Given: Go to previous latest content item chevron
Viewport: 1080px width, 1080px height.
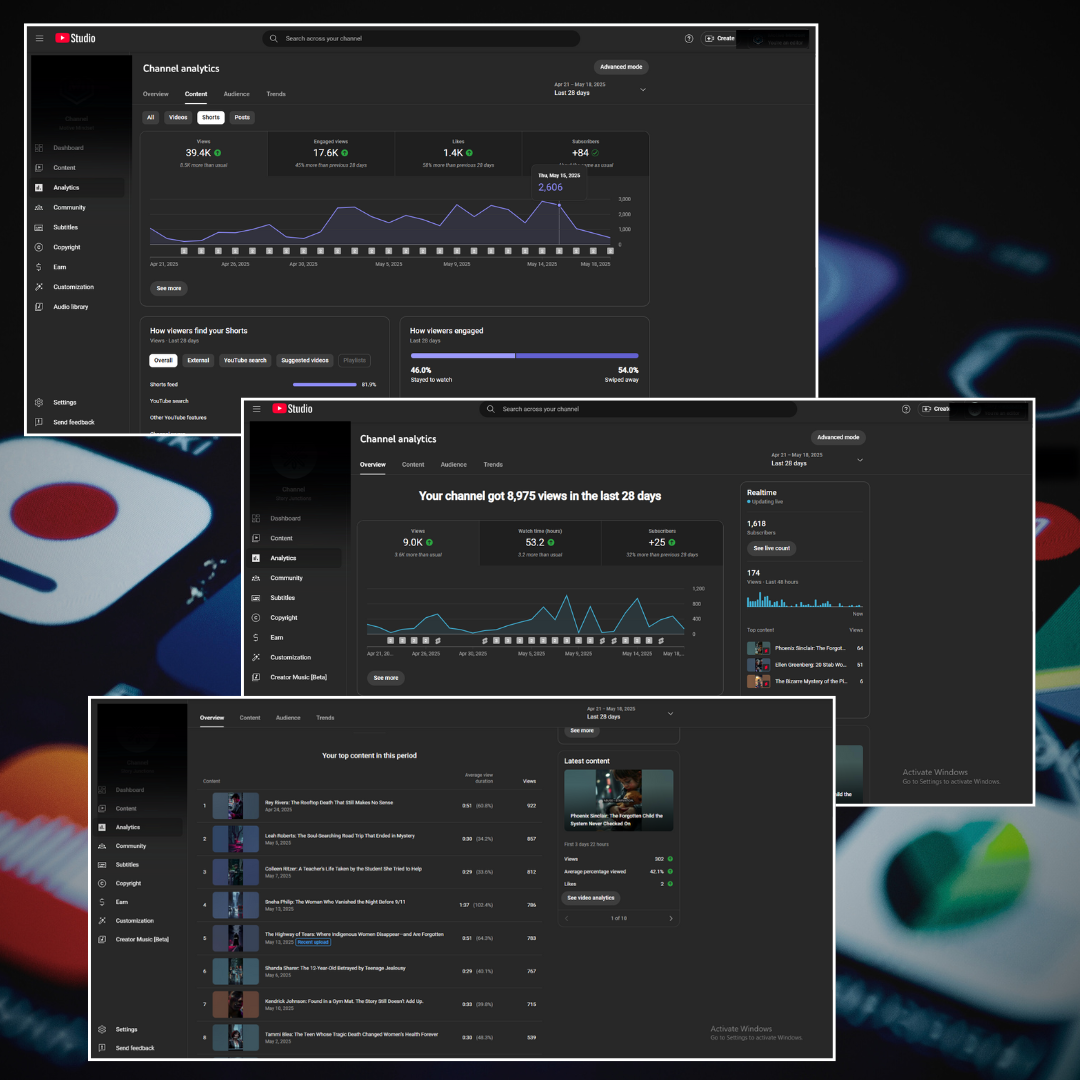Looking at the screenshot, I should tap(567, 919).
